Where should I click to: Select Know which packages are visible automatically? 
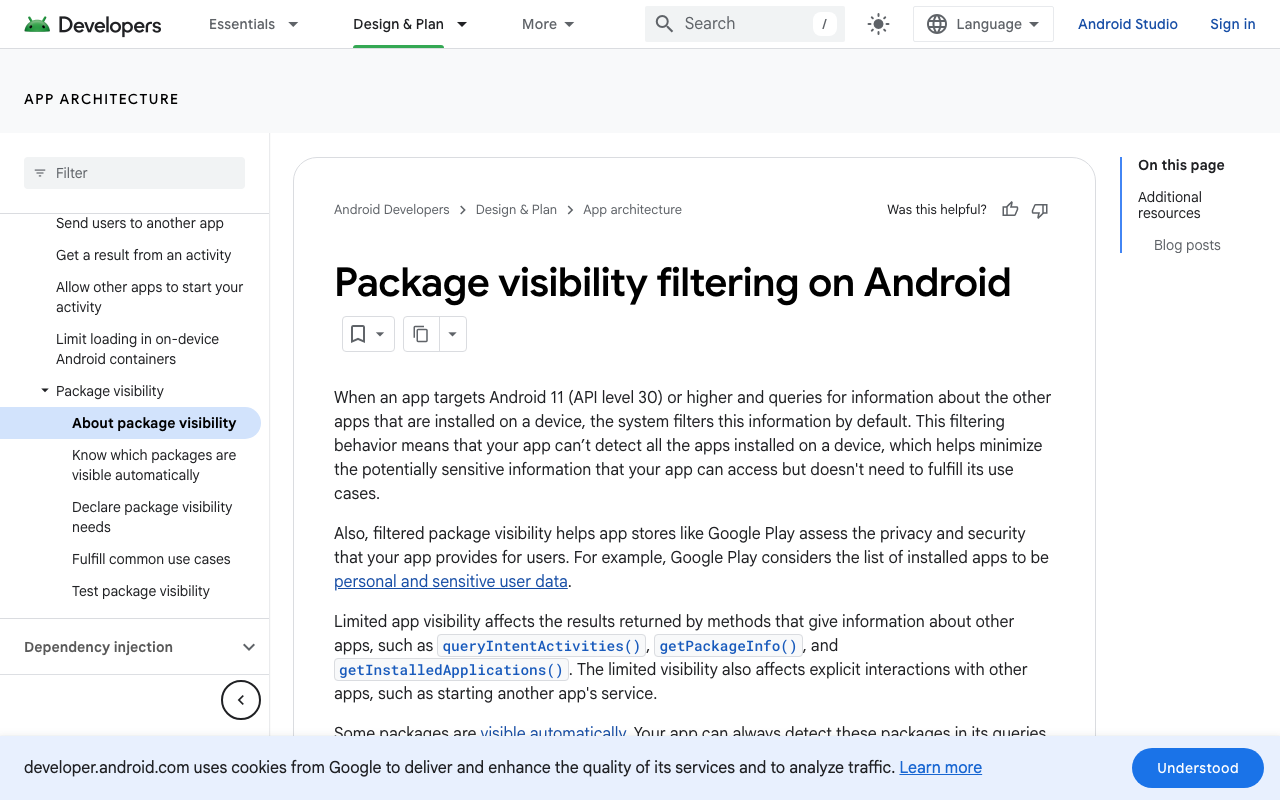click(154, 465)
